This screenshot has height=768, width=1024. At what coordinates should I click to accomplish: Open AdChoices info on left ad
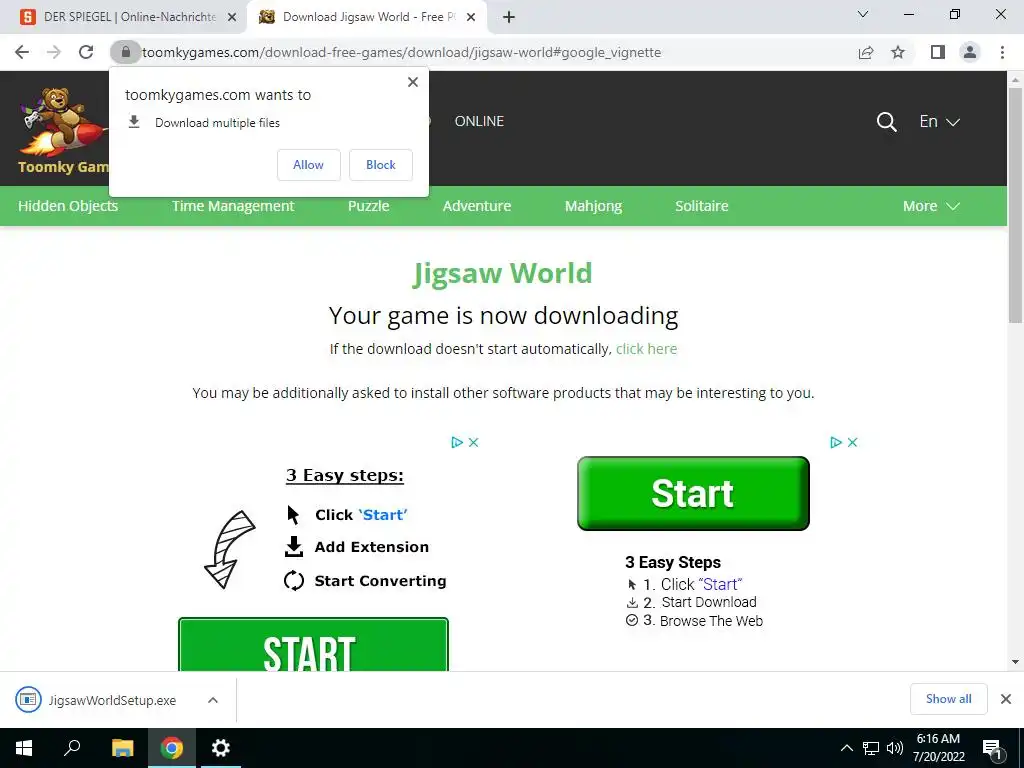(x=457, y=442)
